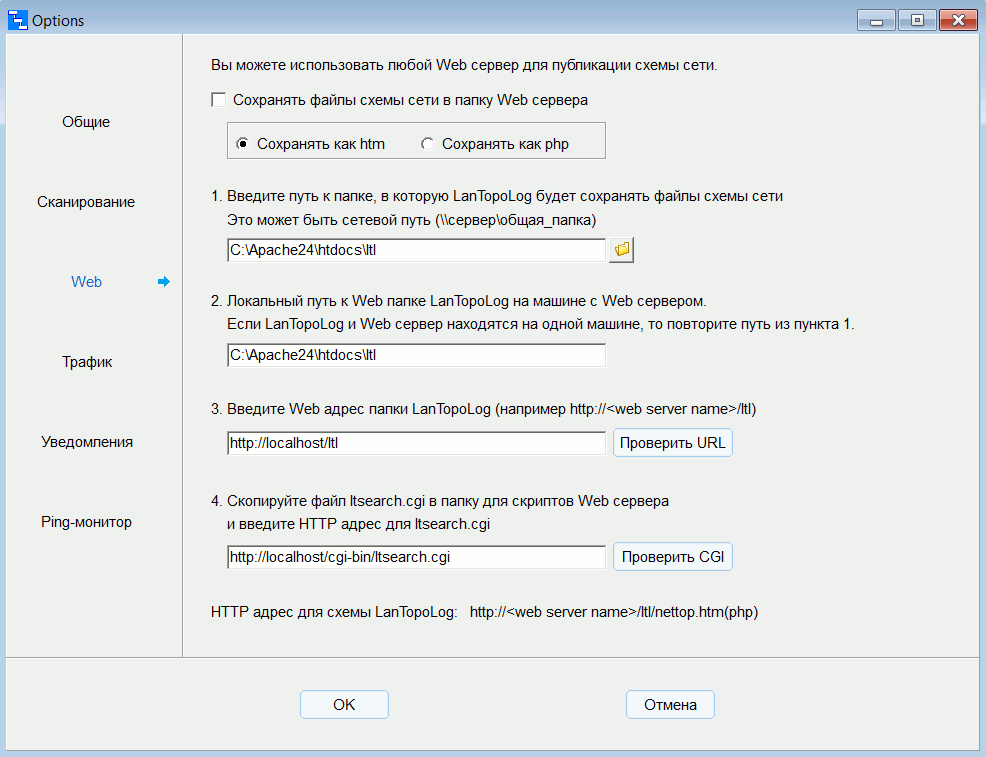The image size is (986, 757).
Task: Close the Options window
Action: 958,20
